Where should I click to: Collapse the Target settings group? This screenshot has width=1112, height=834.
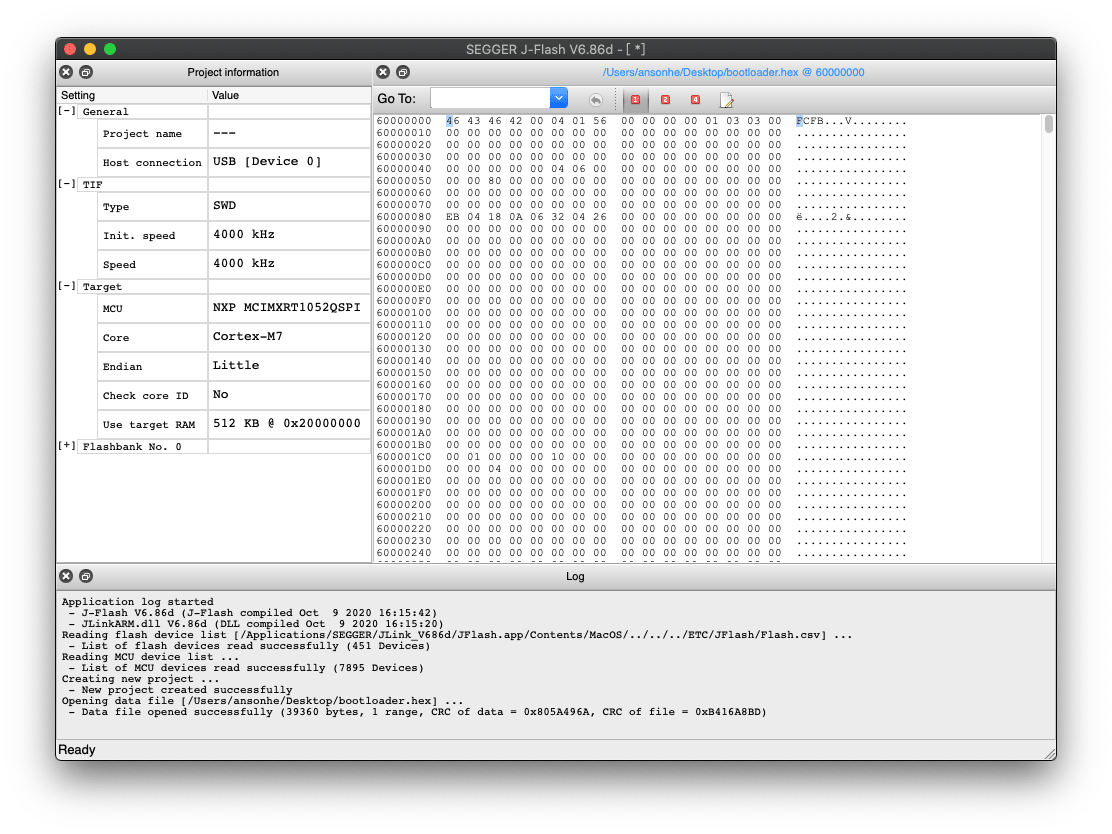(x=67, y=286)
